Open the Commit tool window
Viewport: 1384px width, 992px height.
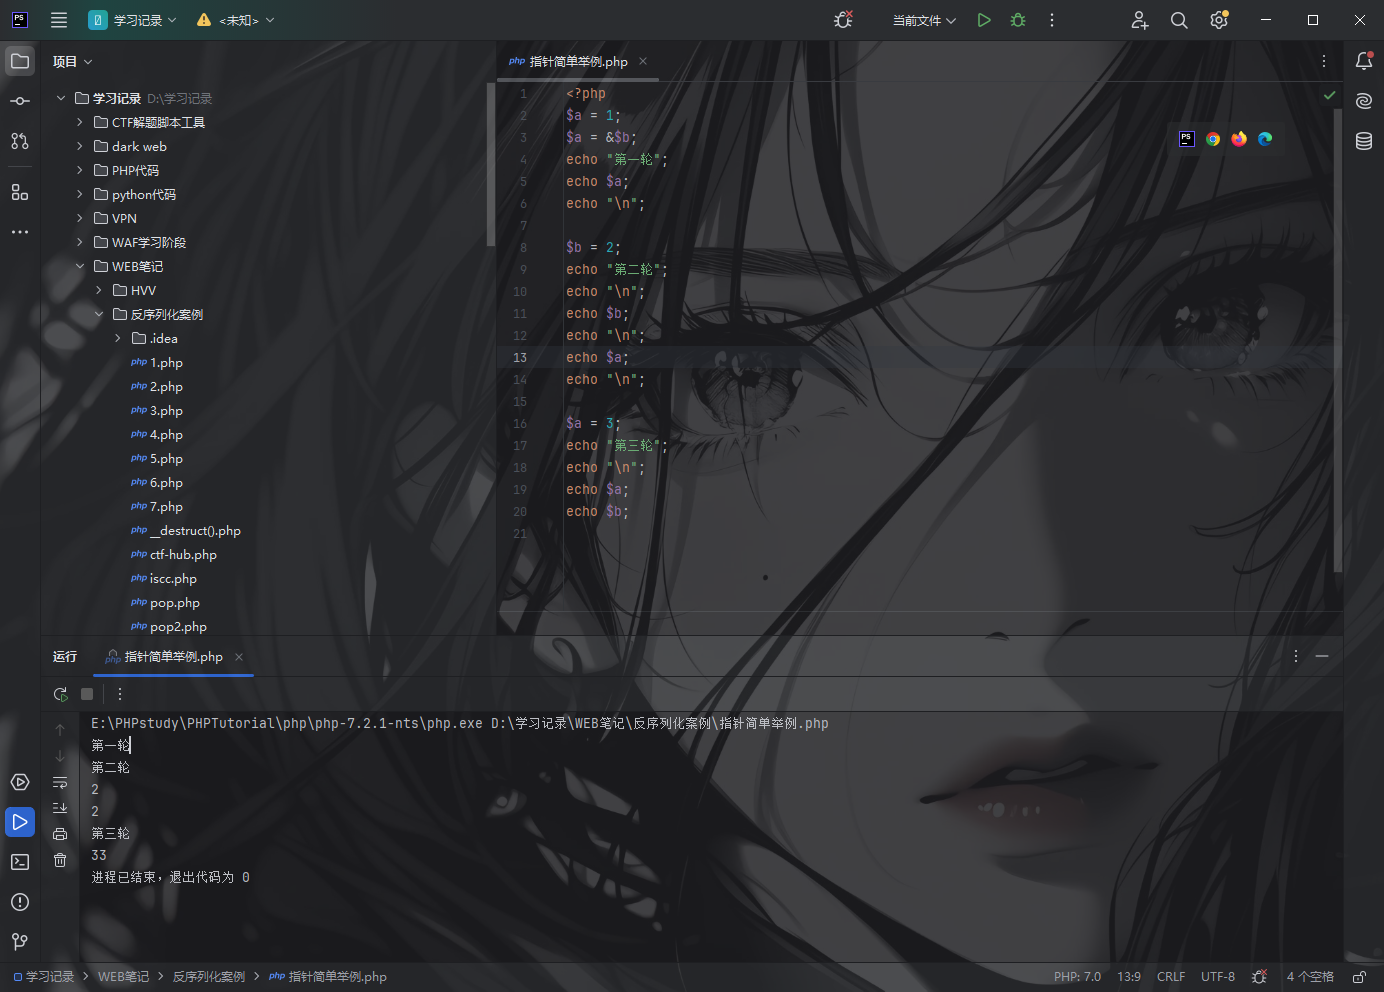pos(20,101)
